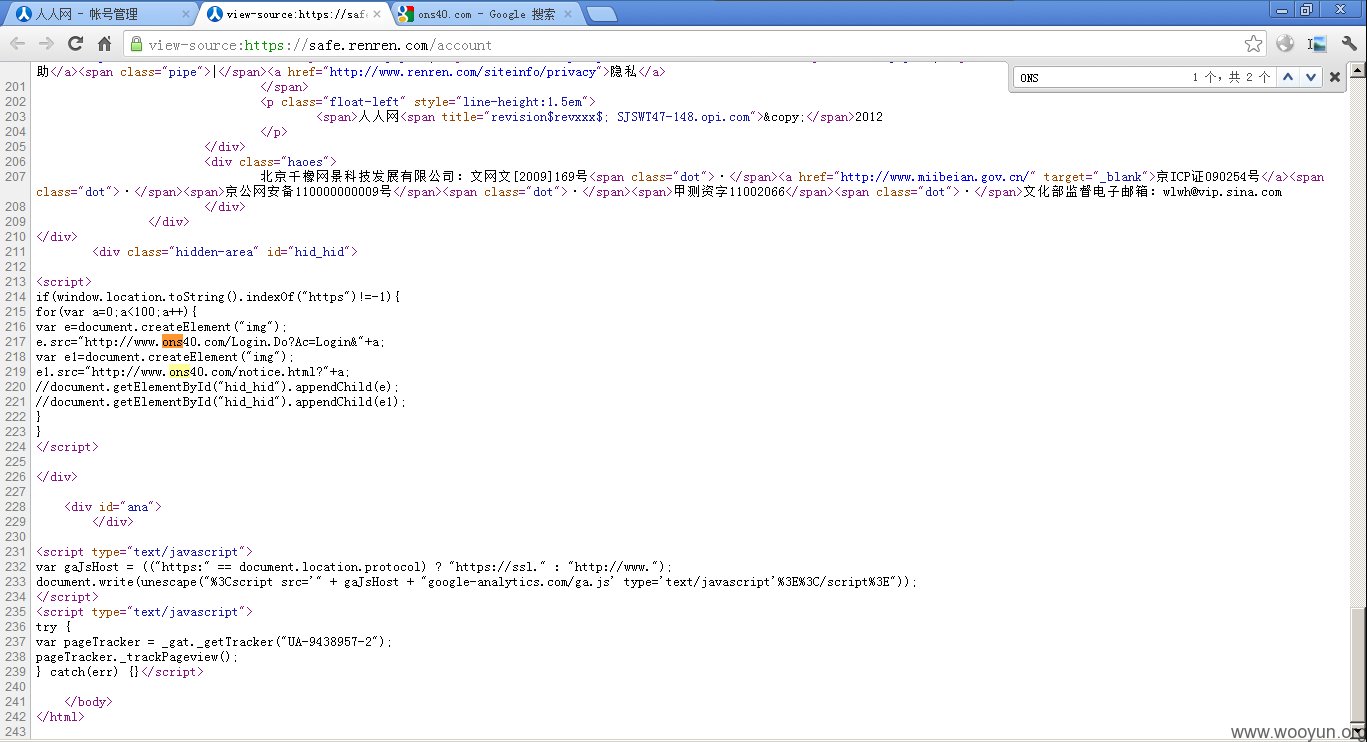Click the scrollbar up arrow
Screen dimensions: 1367x742
tap(1358, 72)
